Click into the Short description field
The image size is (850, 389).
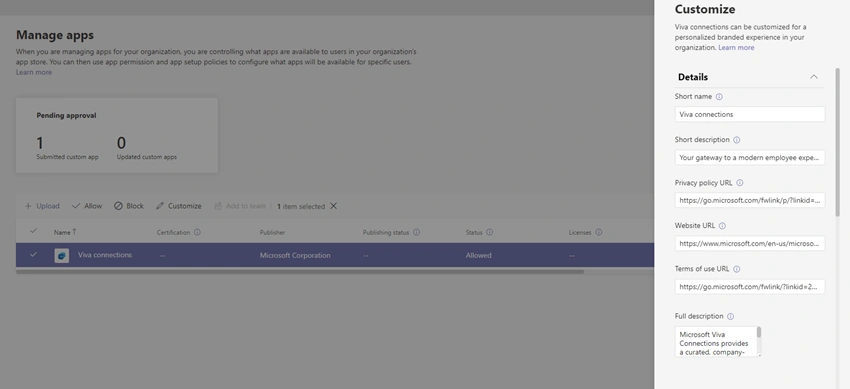[x=750, y=158]
